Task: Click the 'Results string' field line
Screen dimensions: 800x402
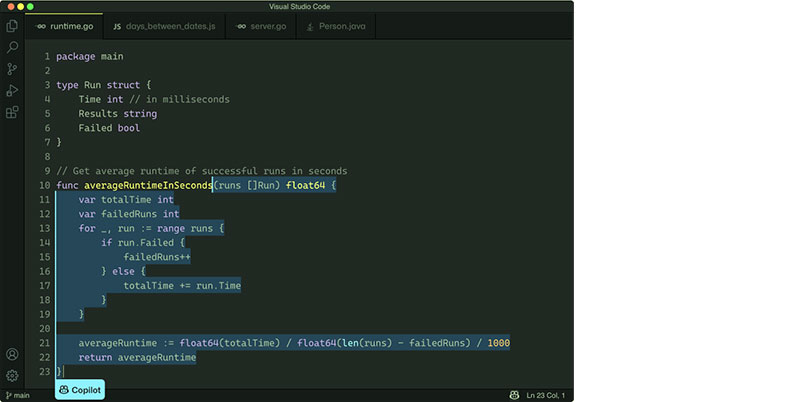Action: coord(118,113)
